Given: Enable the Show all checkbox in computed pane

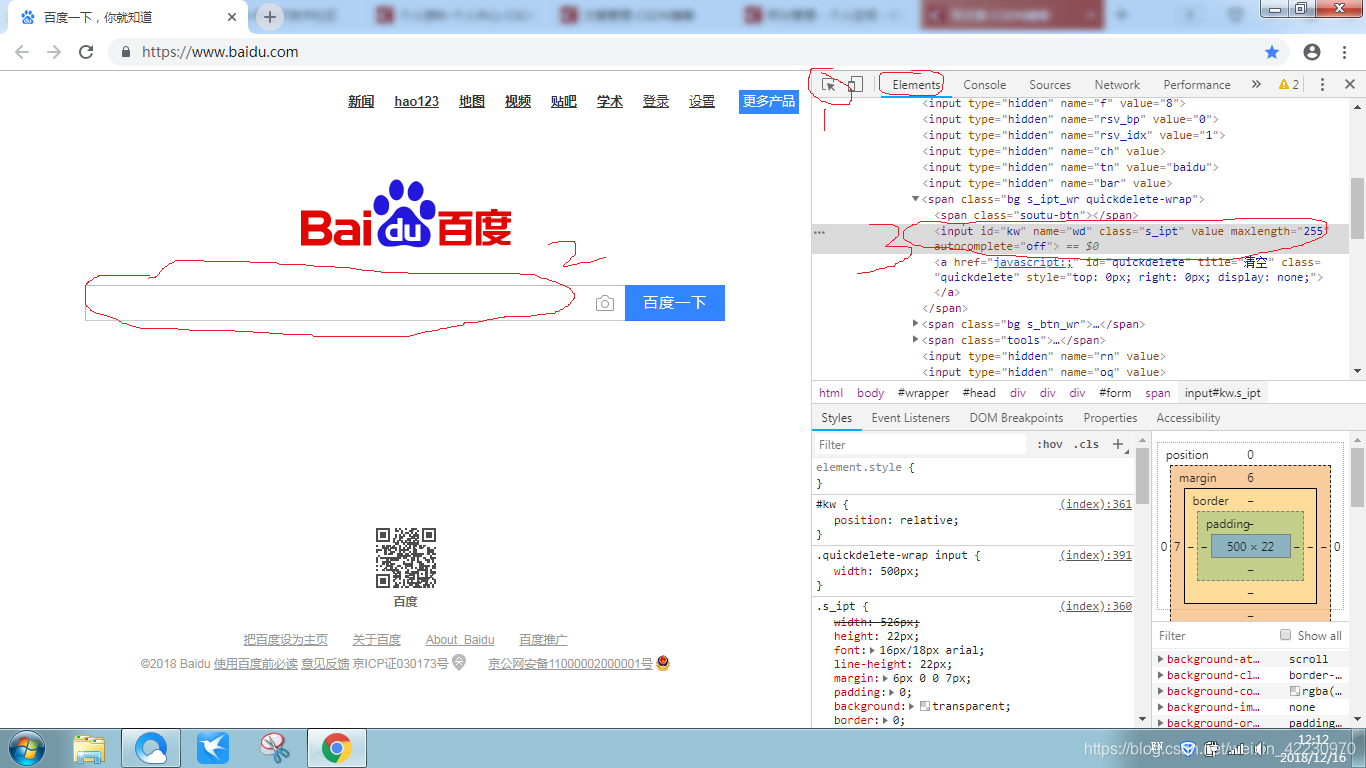Looking at the screenshot, I should point(1286,635).
